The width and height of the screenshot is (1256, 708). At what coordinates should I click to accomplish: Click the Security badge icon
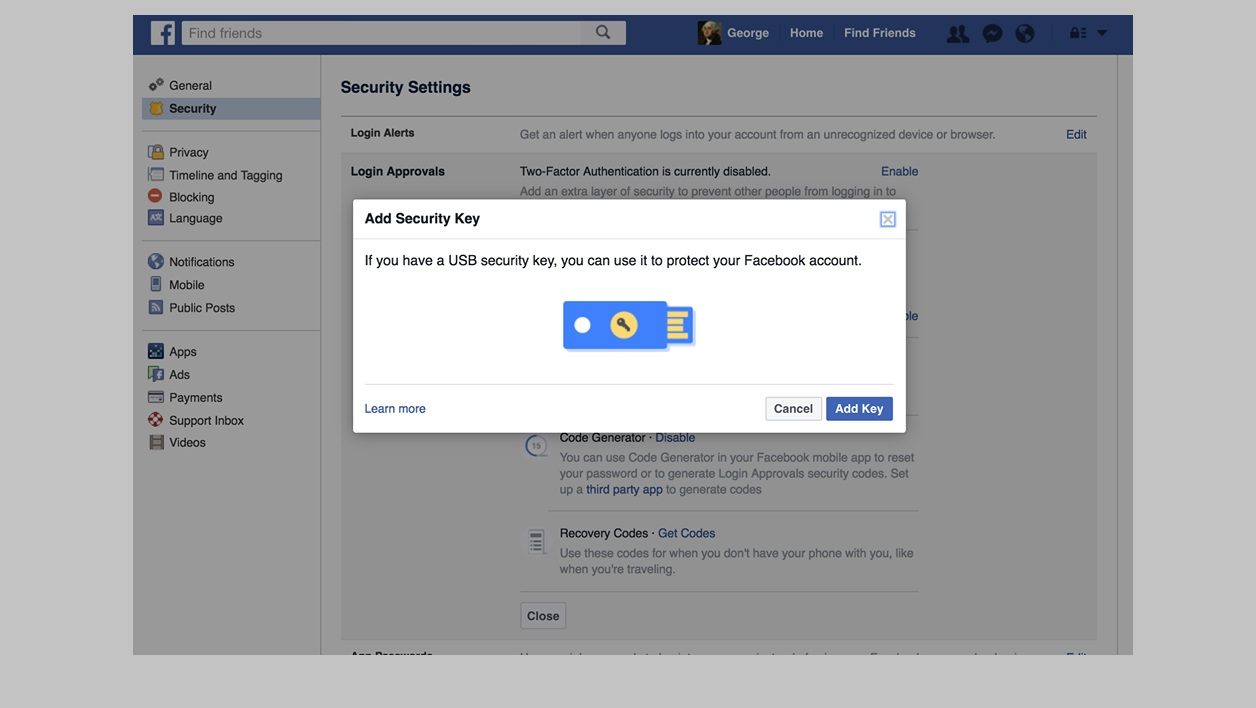click(156, 108)
